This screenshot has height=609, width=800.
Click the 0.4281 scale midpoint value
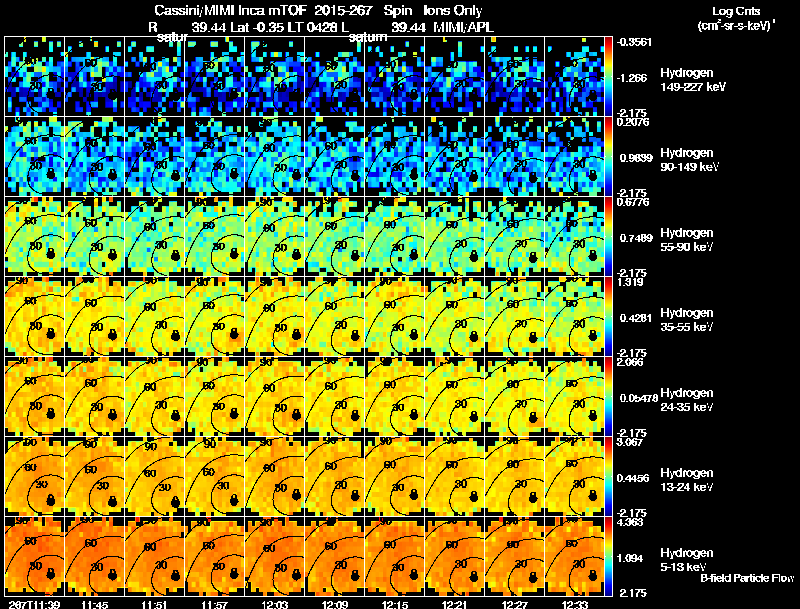coord(636,318)
